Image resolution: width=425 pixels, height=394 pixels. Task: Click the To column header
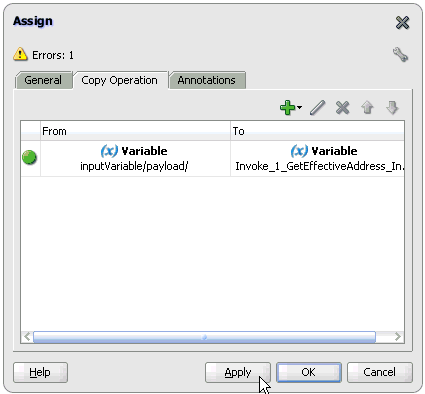[317, 131]
